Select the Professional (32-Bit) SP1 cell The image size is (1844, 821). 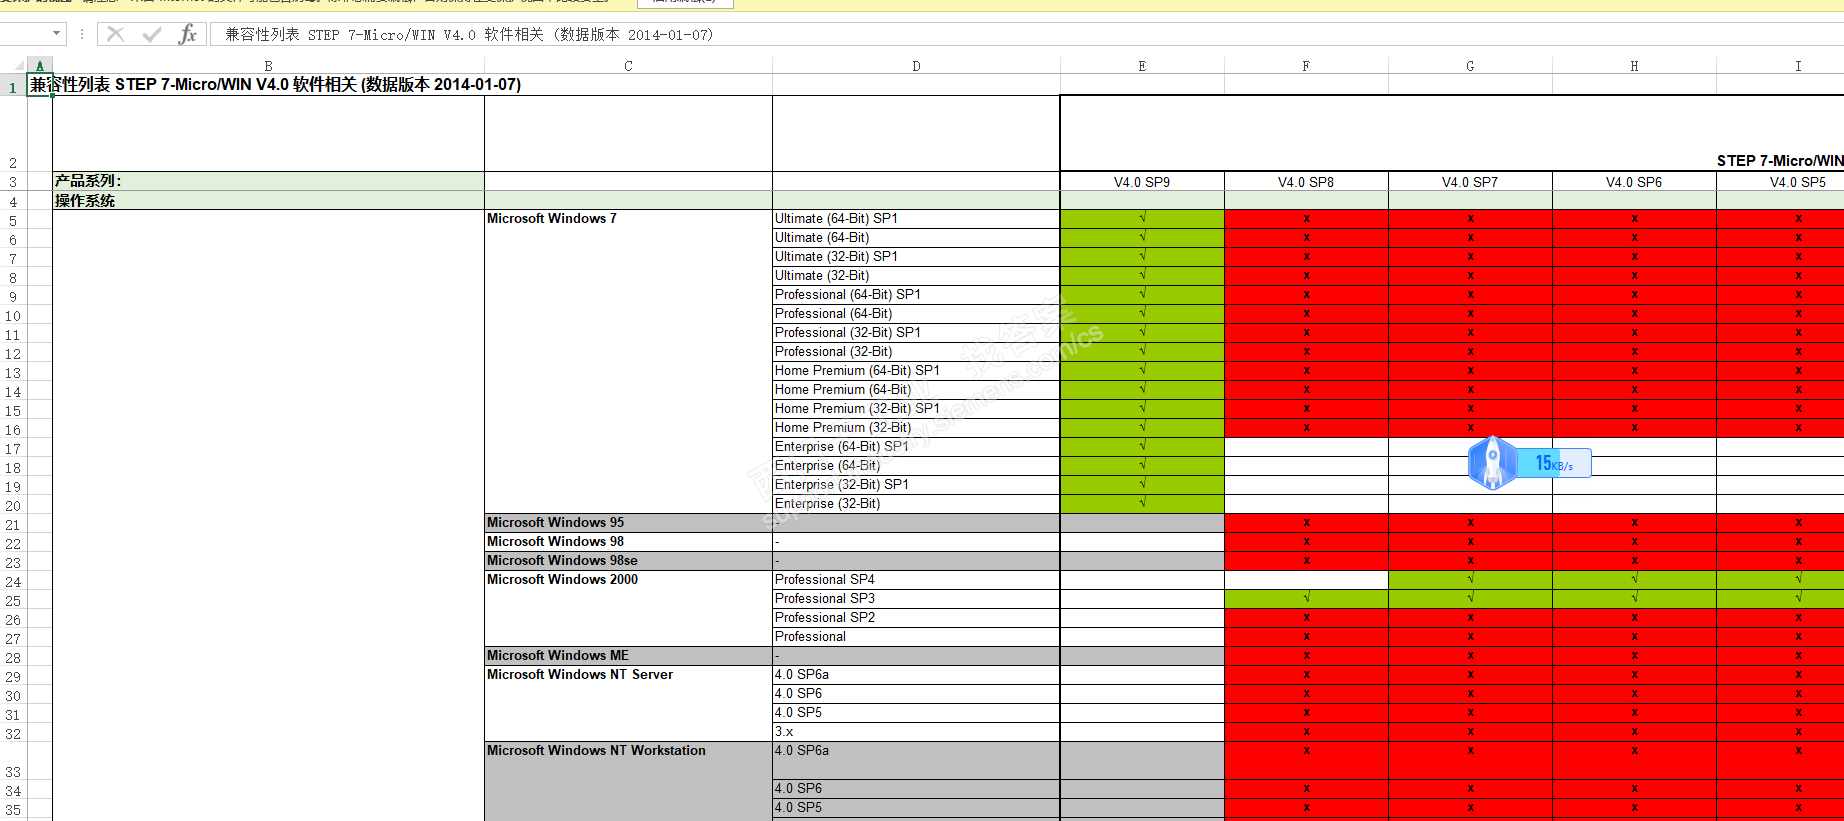(x=916, y=333)
